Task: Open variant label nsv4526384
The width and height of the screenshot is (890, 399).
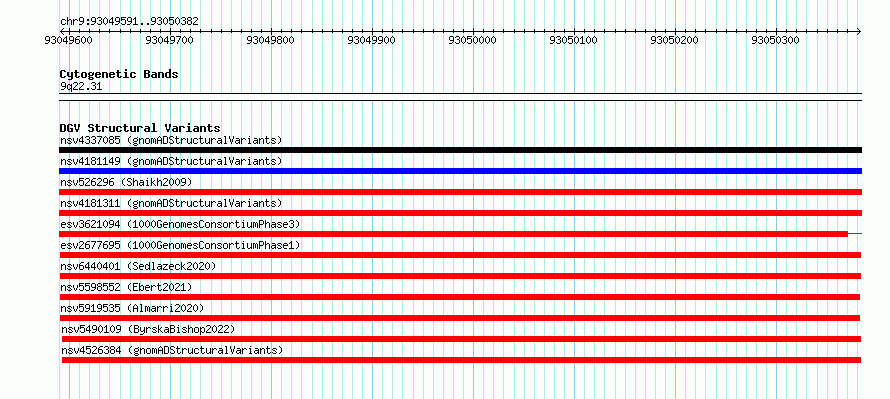Action: coord(172,350)
